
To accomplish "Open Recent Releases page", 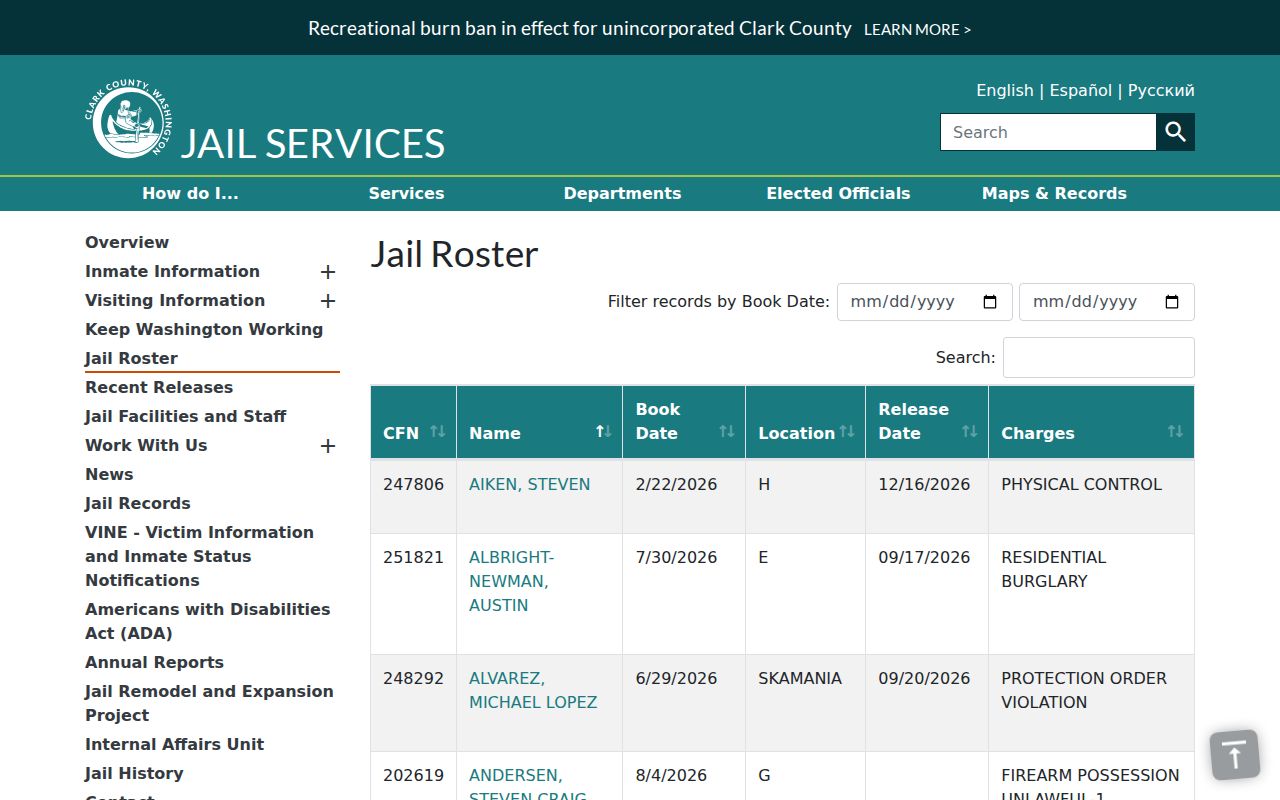I will [159, 387].
